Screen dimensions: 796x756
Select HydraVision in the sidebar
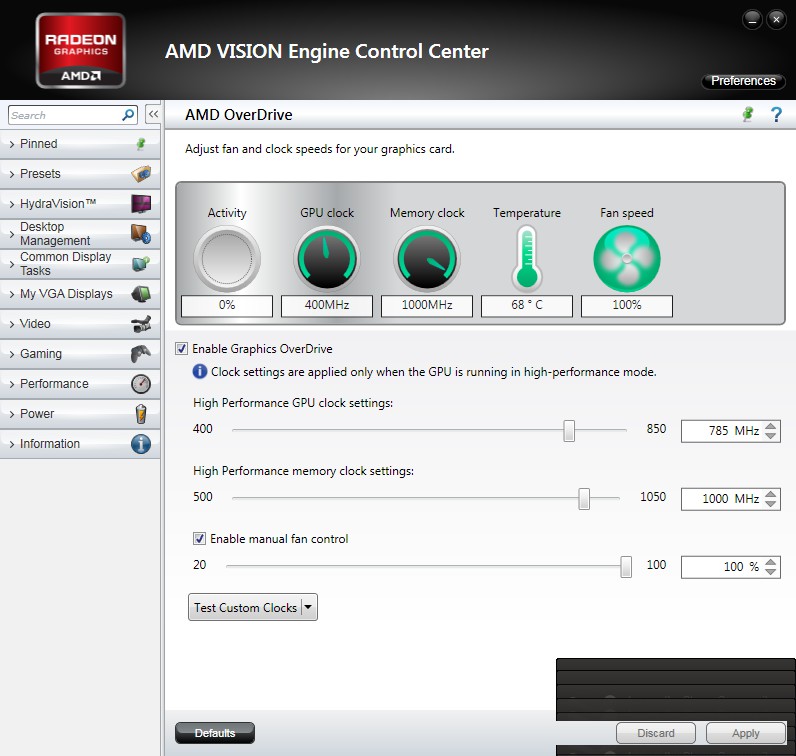tap(58, 204)
